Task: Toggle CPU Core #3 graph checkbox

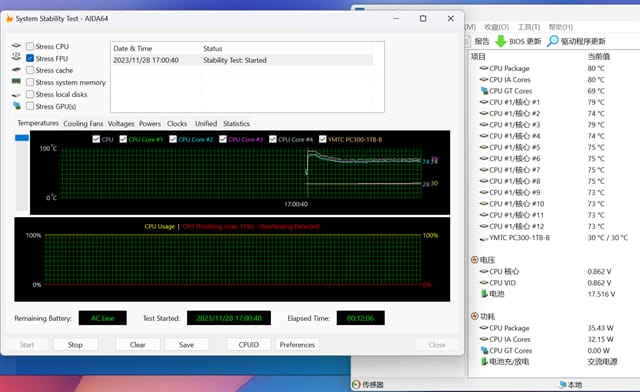Action: tap(223, 139)
